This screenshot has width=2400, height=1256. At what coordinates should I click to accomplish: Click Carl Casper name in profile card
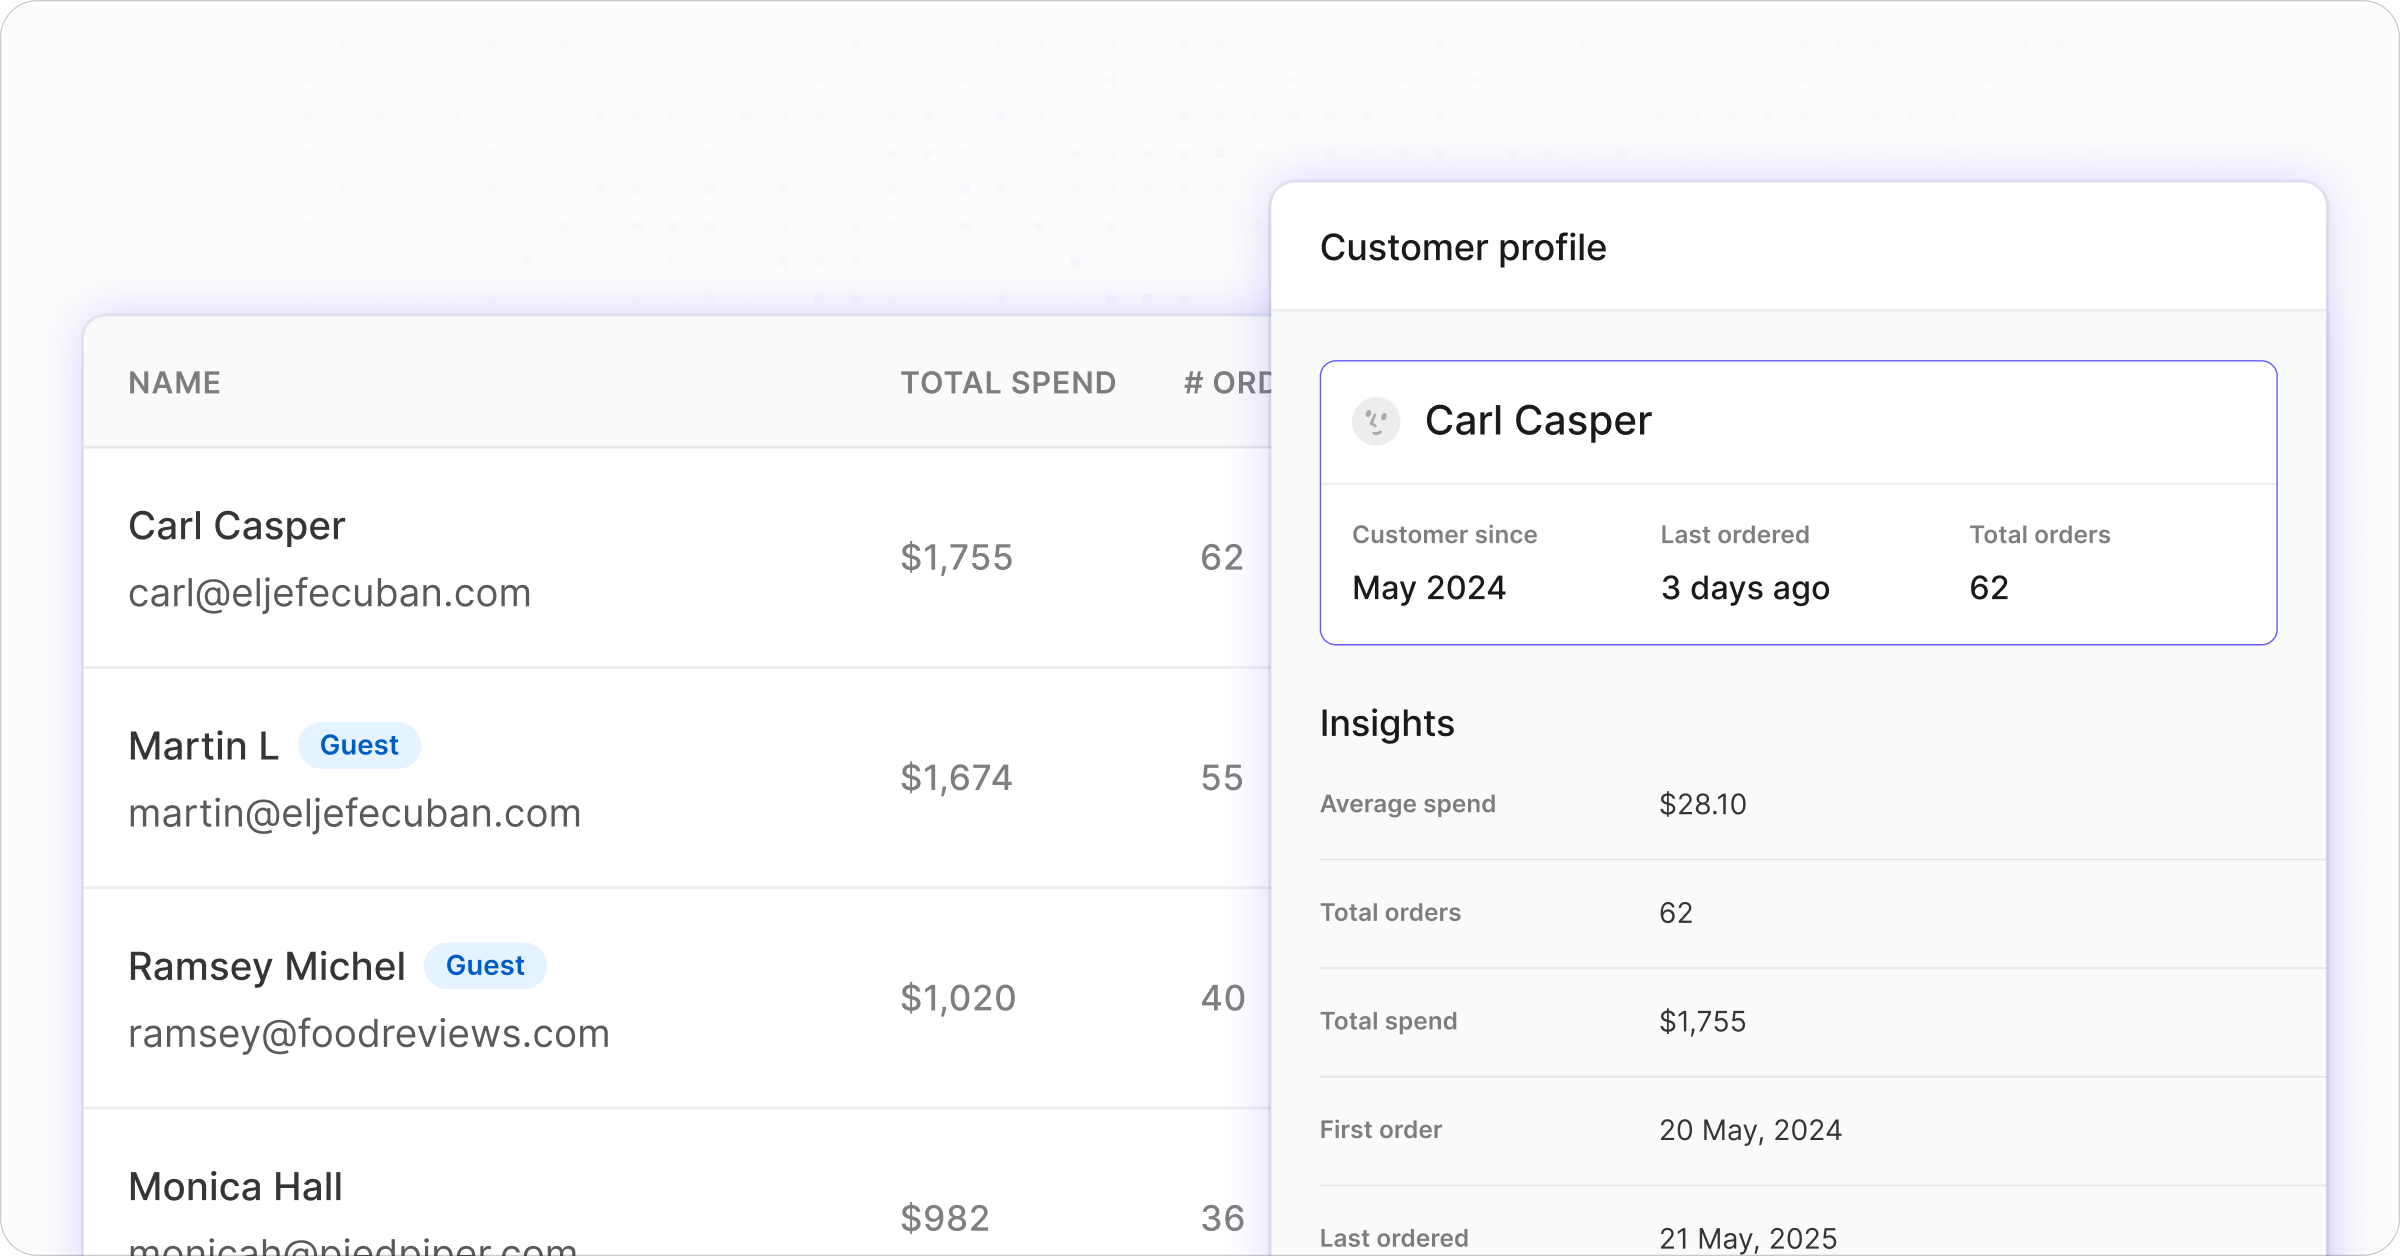1538,420
